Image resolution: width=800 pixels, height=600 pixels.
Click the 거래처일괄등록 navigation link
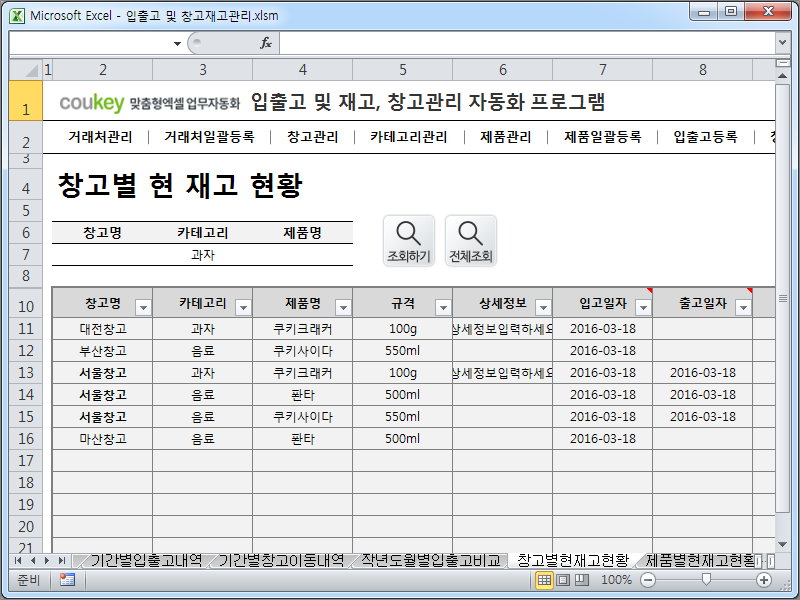pos(209,137)
